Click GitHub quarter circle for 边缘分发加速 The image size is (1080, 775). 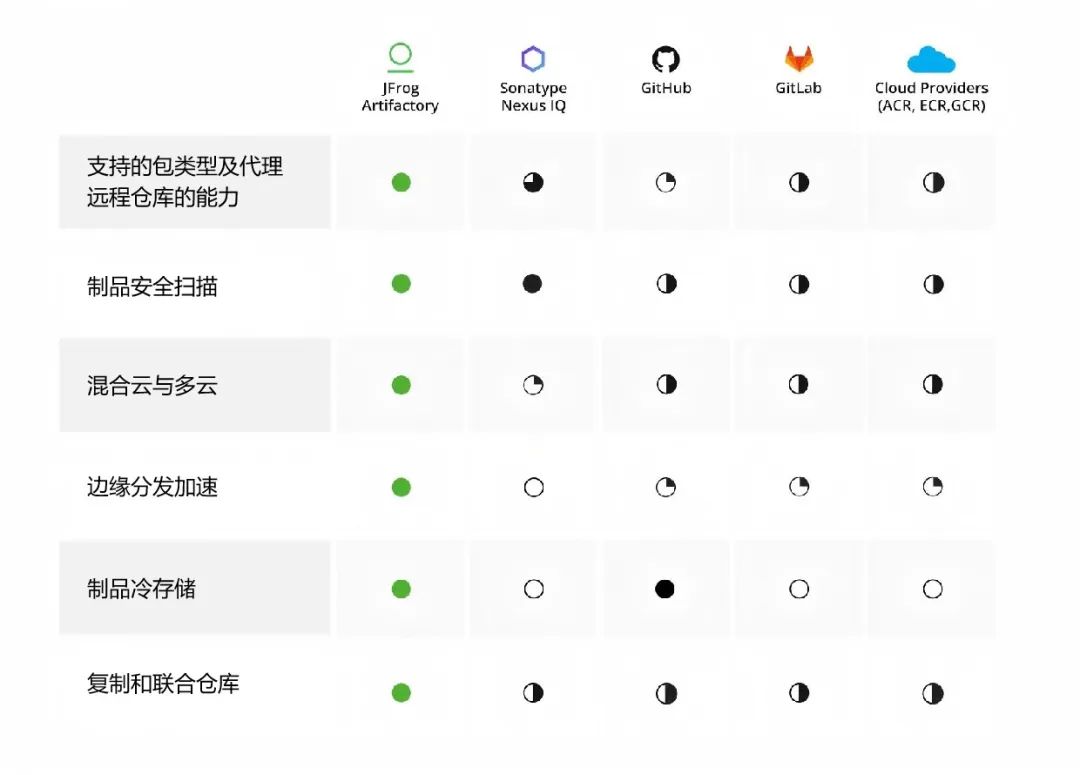coord(665,487)
